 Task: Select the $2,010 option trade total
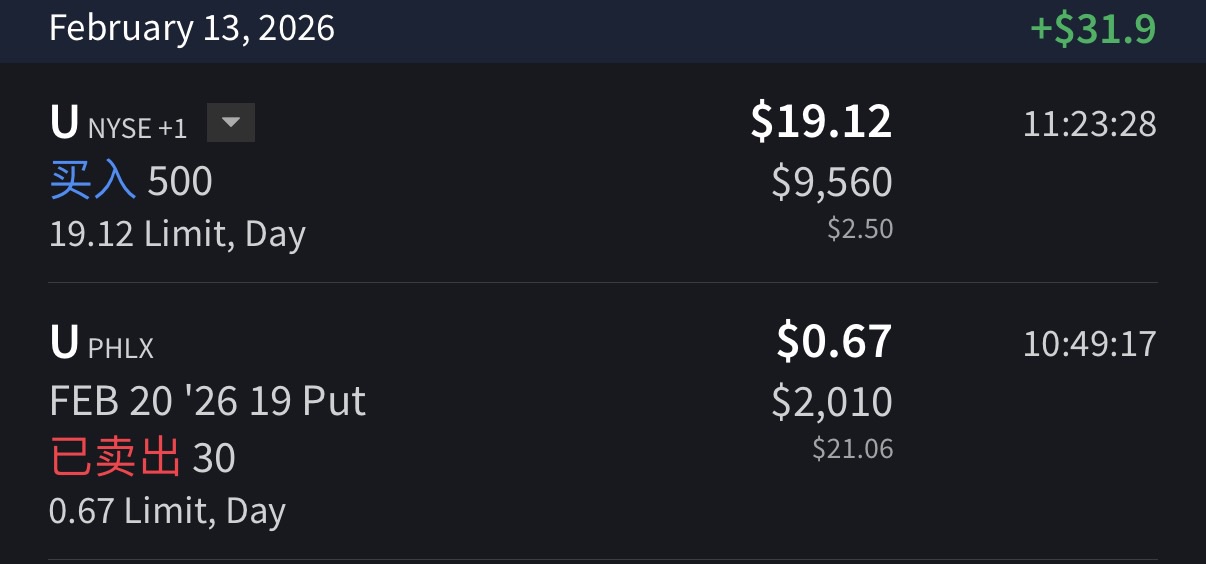tap(832, 402)
